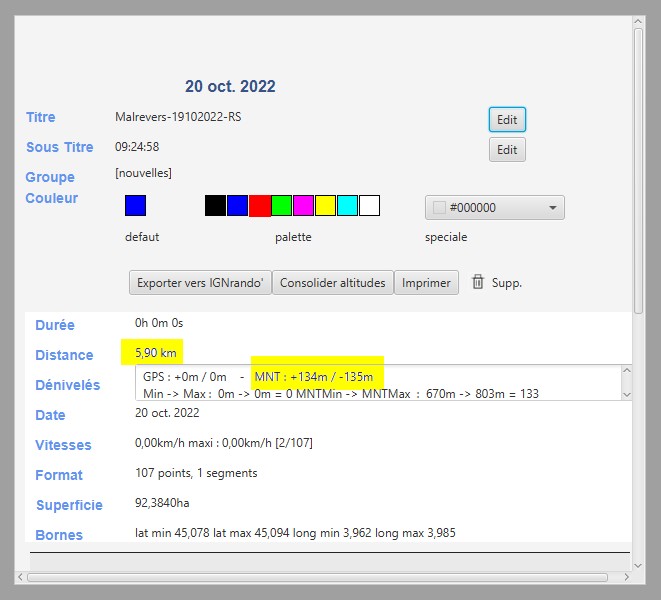Image resolution: width=661 pixels, height=600 pixels.
Task: Select the green palette swatch
Action: coord(282,206)
